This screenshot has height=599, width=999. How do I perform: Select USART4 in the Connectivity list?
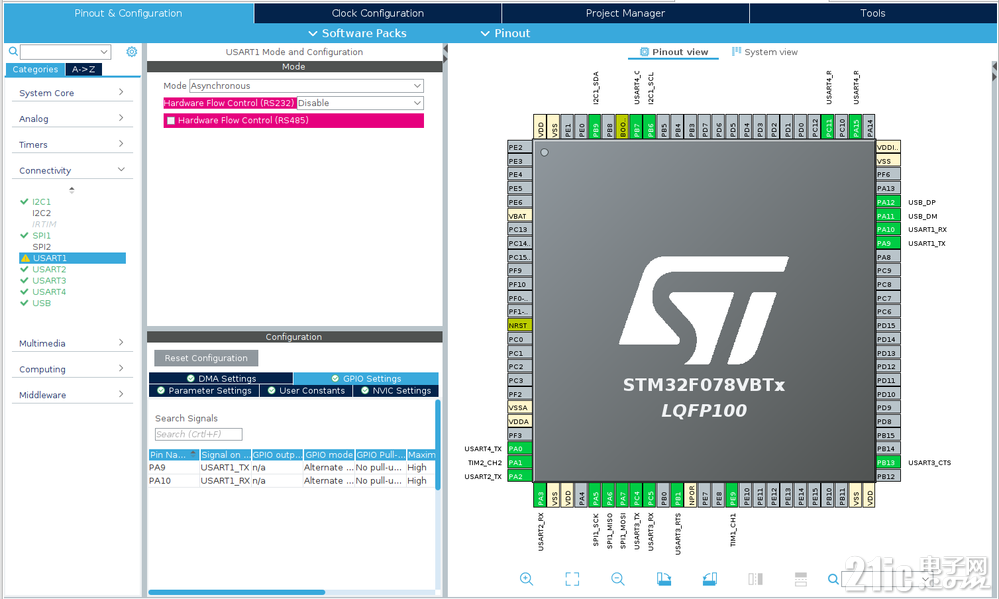49,292
